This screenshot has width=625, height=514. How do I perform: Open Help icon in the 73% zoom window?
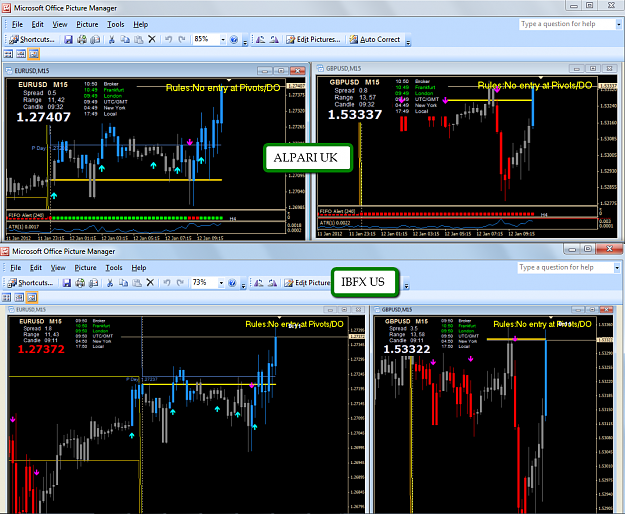[x=232, y=283]
